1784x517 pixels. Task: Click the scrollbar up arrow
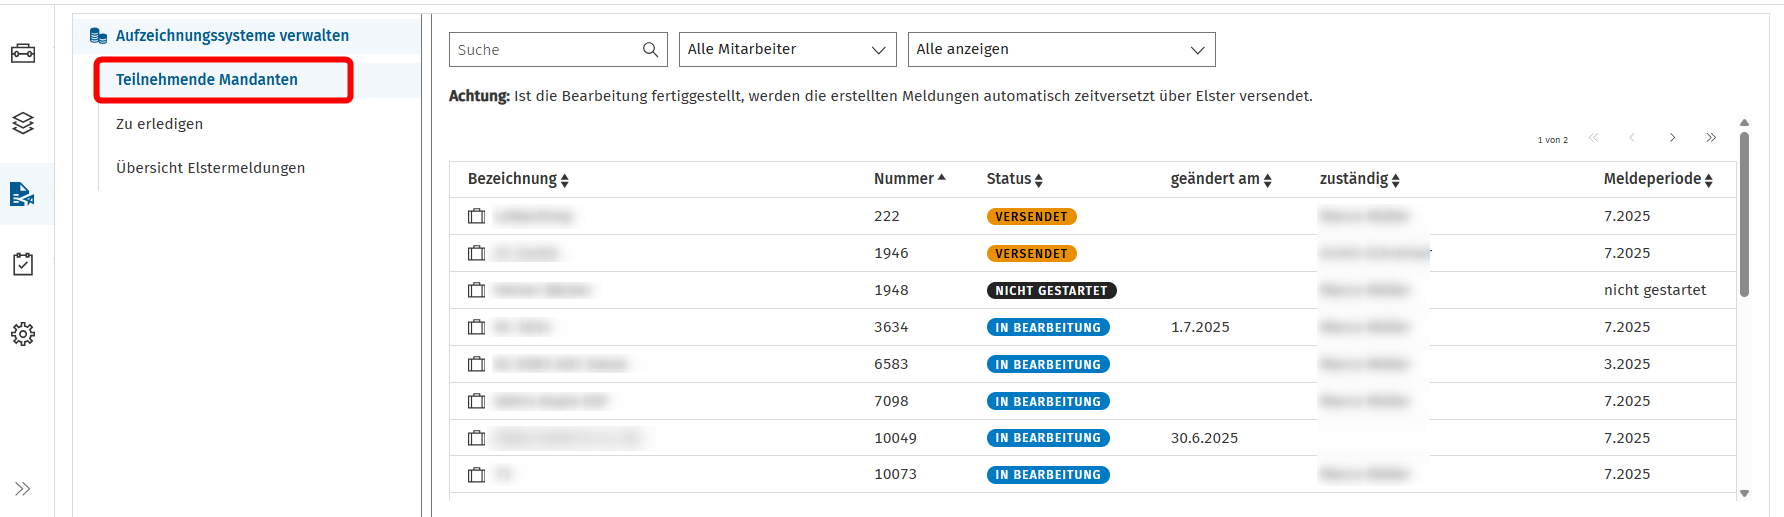[1744, 123]
